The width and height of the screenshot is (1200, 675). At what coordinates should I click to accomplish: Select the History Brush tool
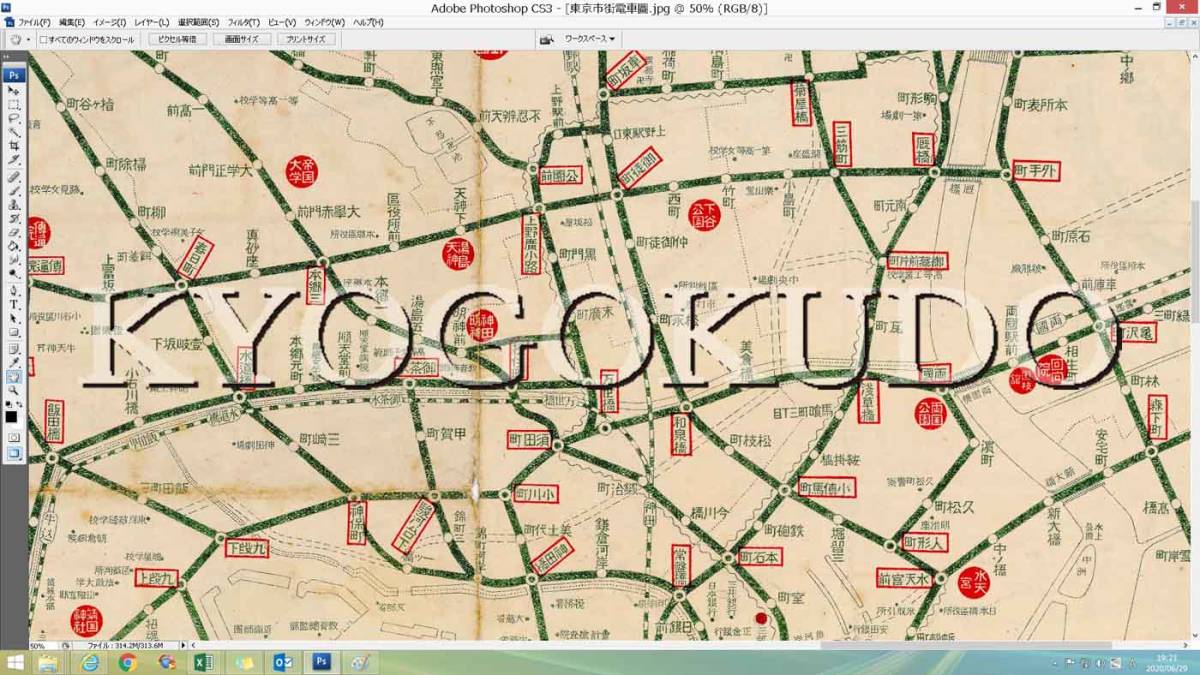coord(14,218)
